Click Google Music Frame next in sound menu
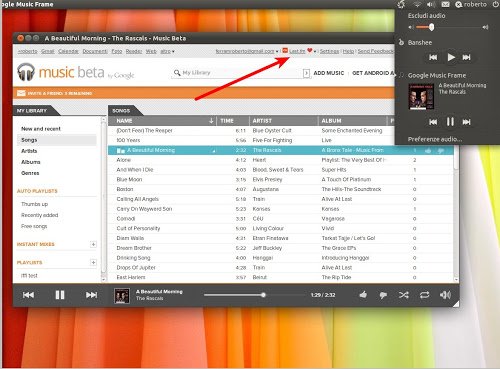 [466, 122]
